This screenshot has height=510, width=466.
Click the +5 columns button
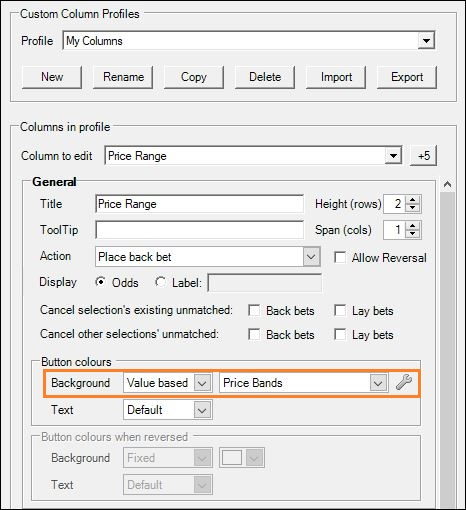(x=423, y=156)
